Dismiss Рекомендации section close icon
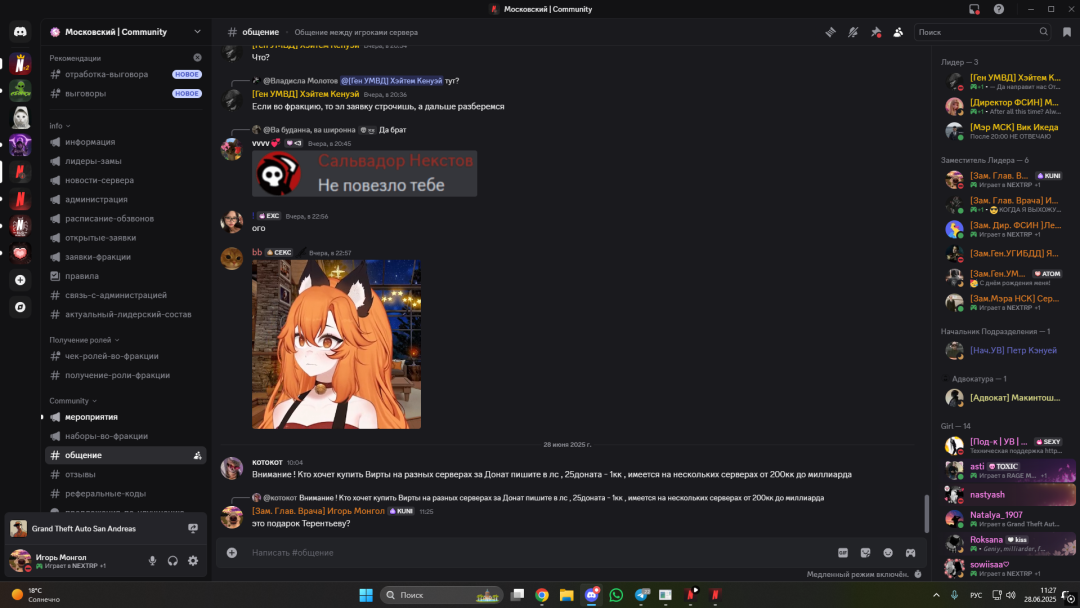This screenshot has width=1080, height=608. pyautogui.click(x=198, y=58)
